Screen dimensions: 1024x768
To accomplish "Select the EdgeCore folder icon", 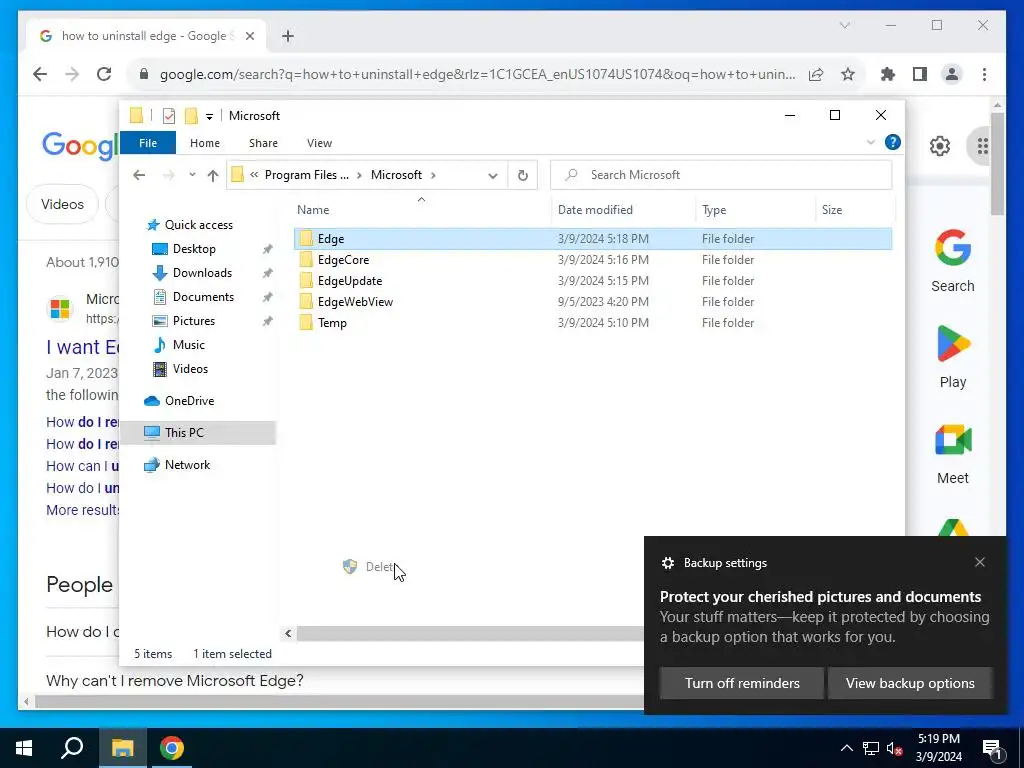I will pyautogui.click(x=306, y=260).
